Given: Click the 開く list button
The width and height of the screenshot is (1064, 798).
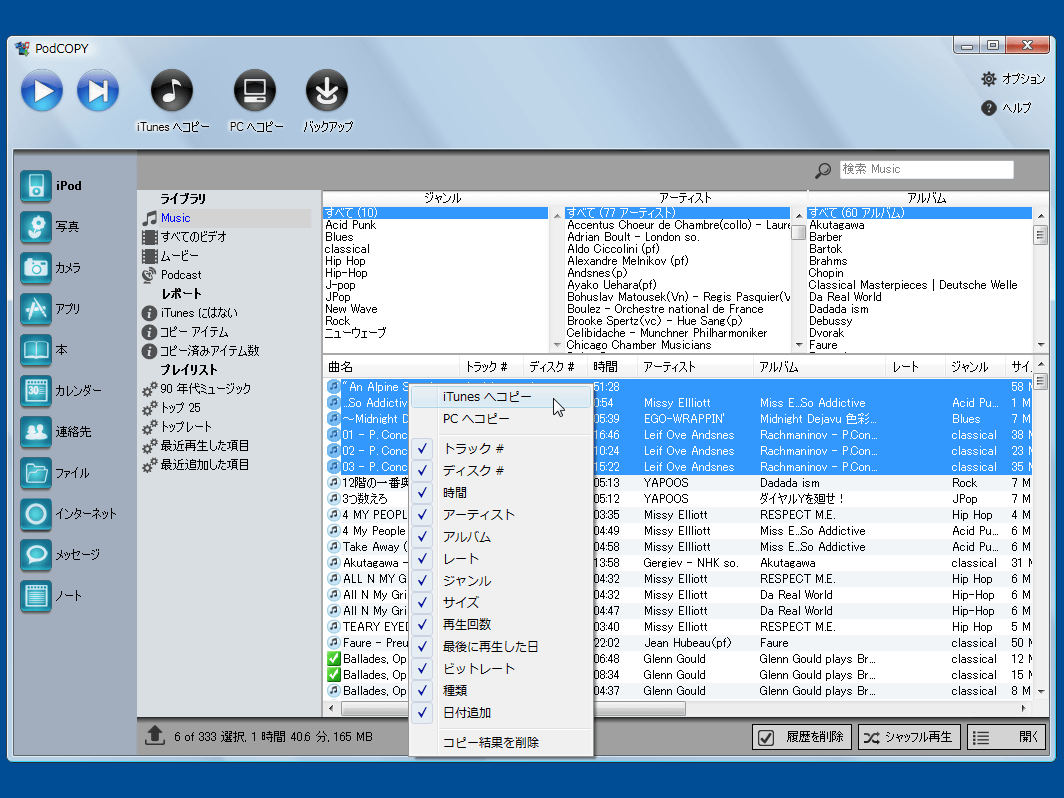Looking at the screenshot, I should (1006, 737).
